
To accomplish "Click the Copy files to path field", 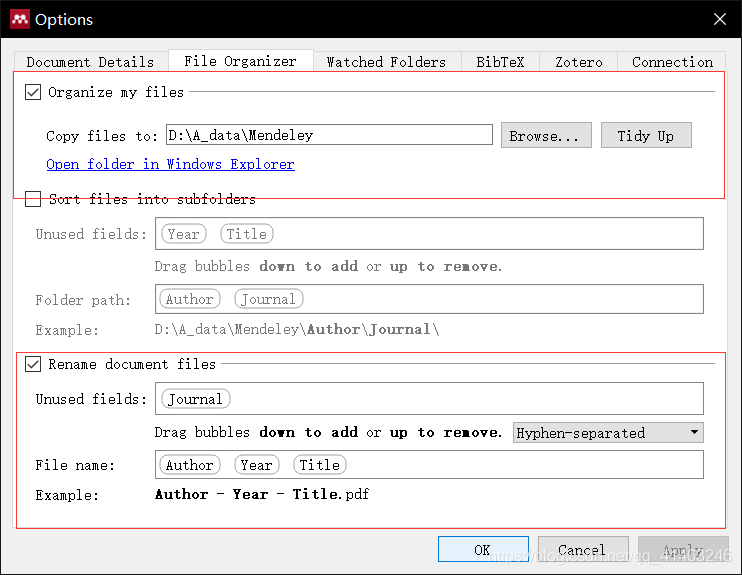I will click(x=329, y=135).
